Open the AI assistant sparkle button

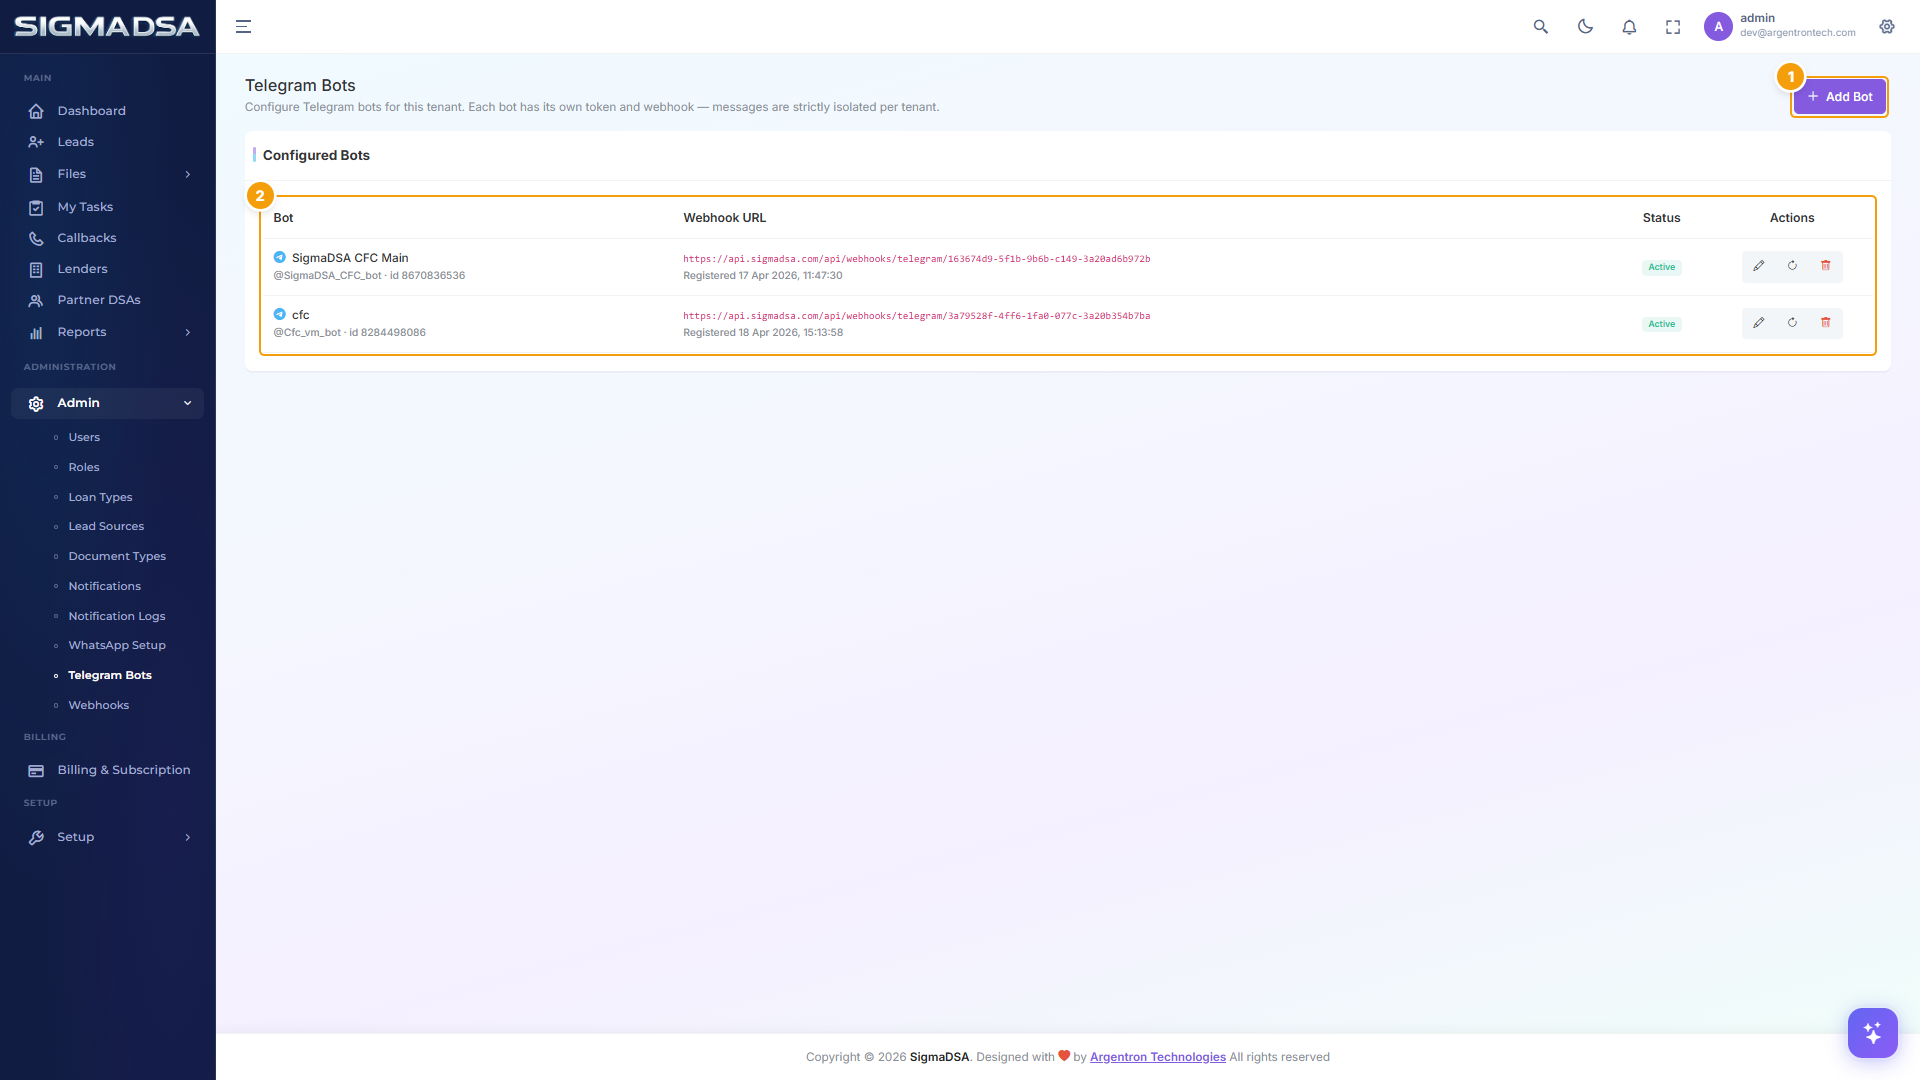click(x=1872, y=1032)
